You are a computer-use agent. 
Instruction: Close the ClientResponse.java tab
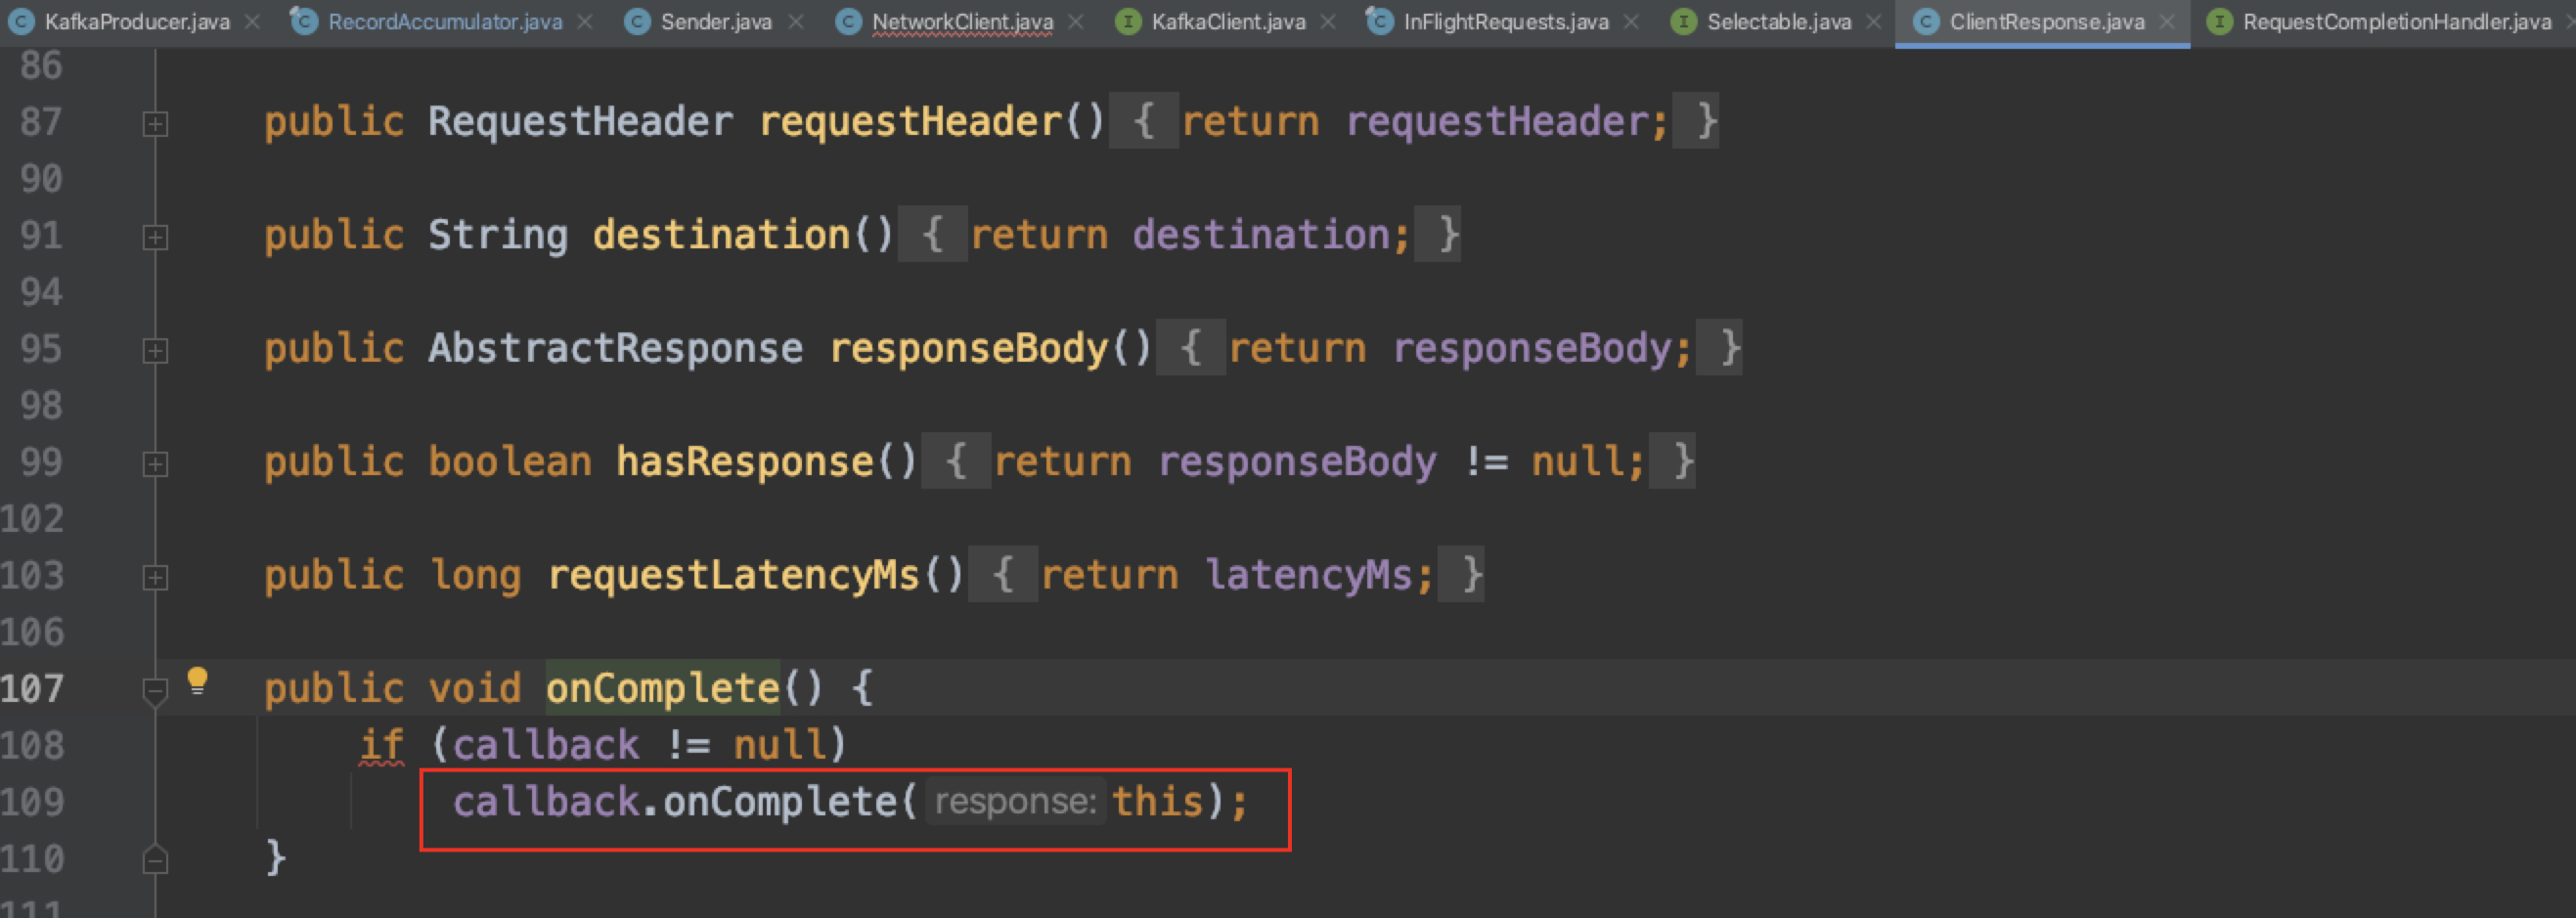tap(2167, 22)
